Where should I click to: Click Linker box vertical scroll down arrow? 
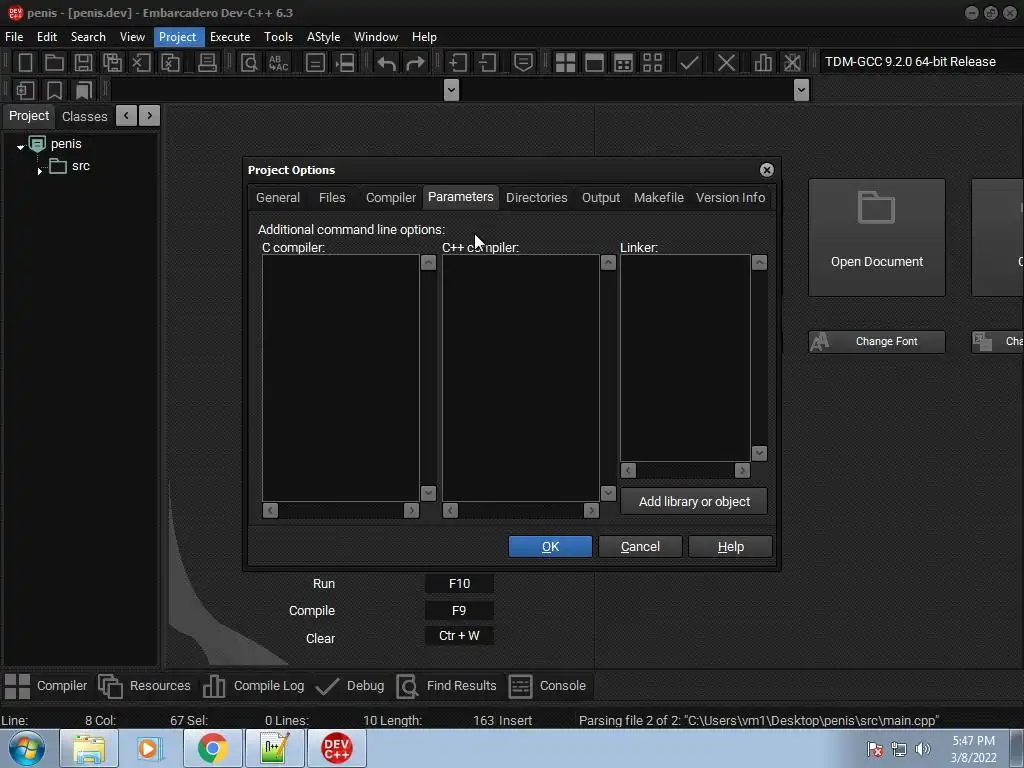click(759, 453)
